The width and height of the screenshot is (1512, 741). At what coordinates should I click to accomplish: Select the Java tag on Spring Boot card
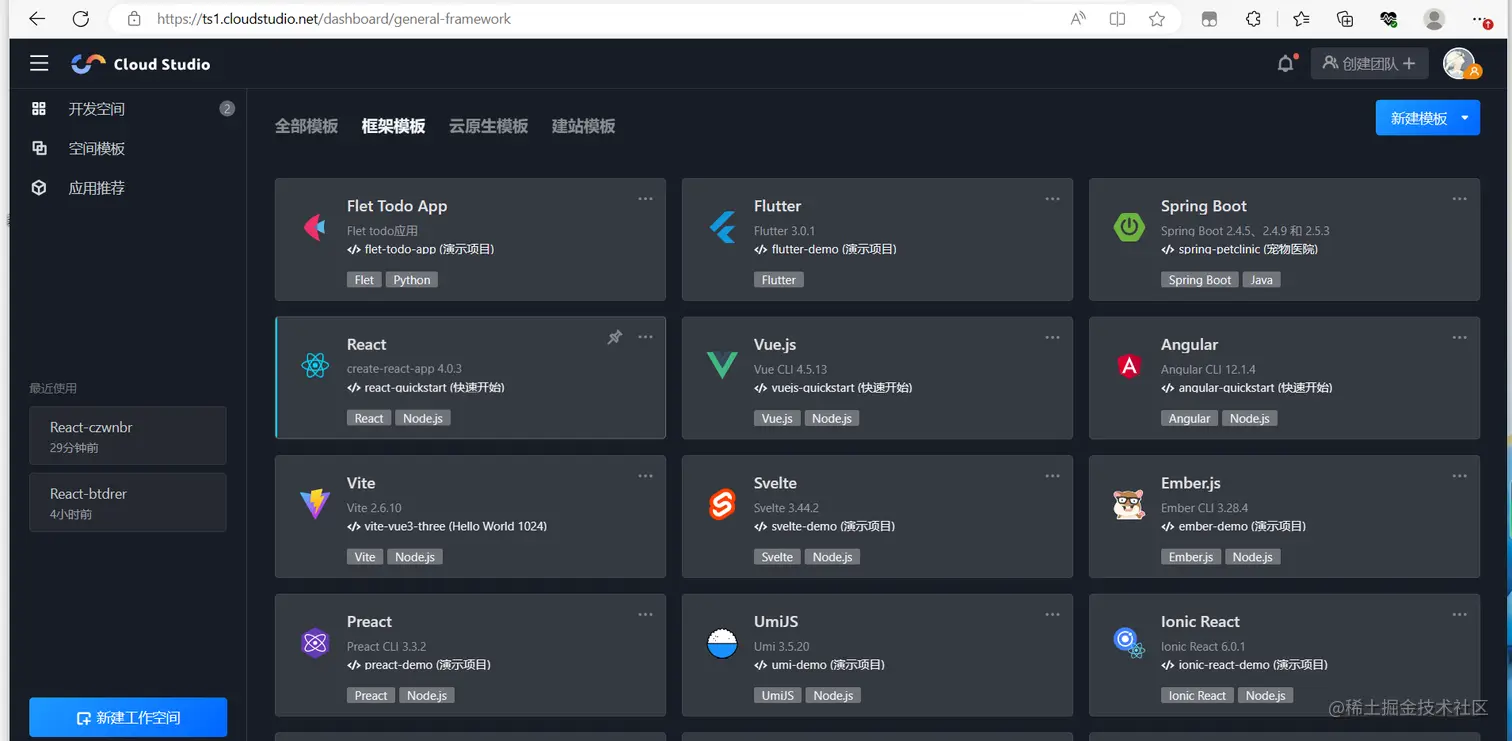pos(1262,280)
